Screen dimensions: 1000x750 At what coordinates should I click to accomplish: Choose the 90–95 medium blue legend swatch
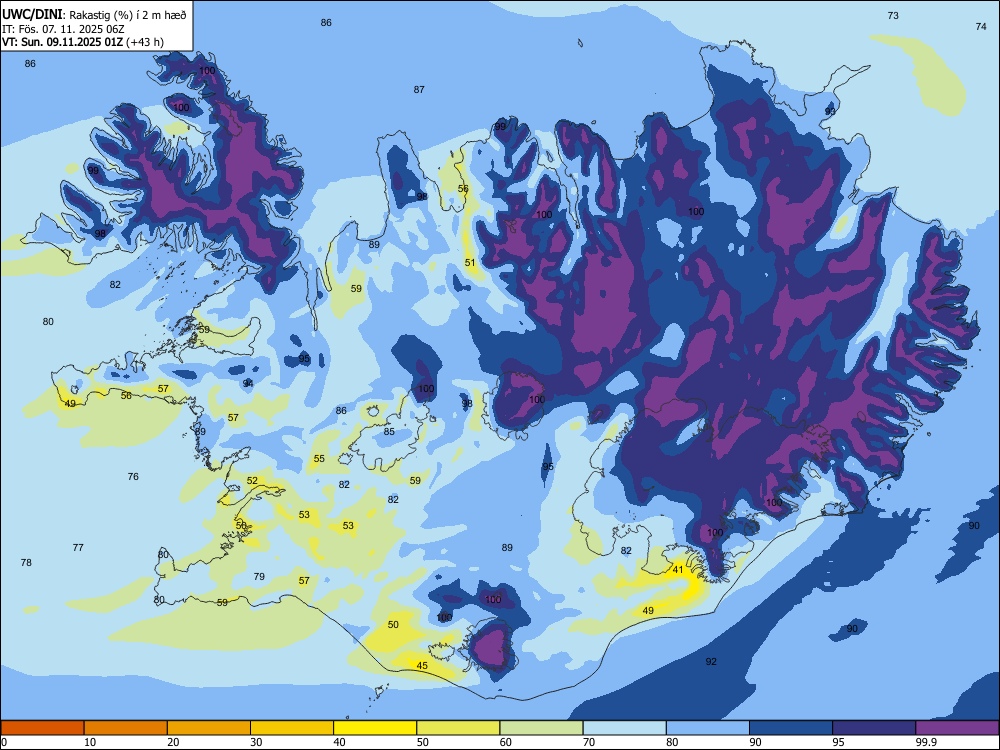[791, 728]
